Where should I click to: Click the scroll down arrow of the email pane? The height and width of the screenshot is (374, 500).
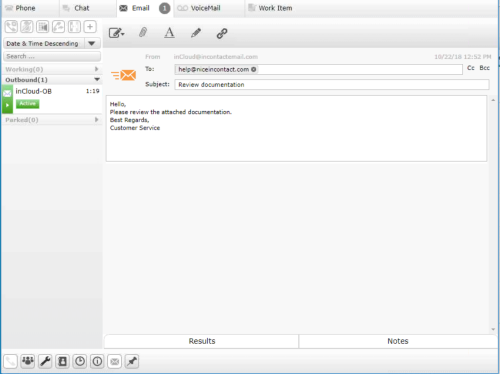point(493,329)
